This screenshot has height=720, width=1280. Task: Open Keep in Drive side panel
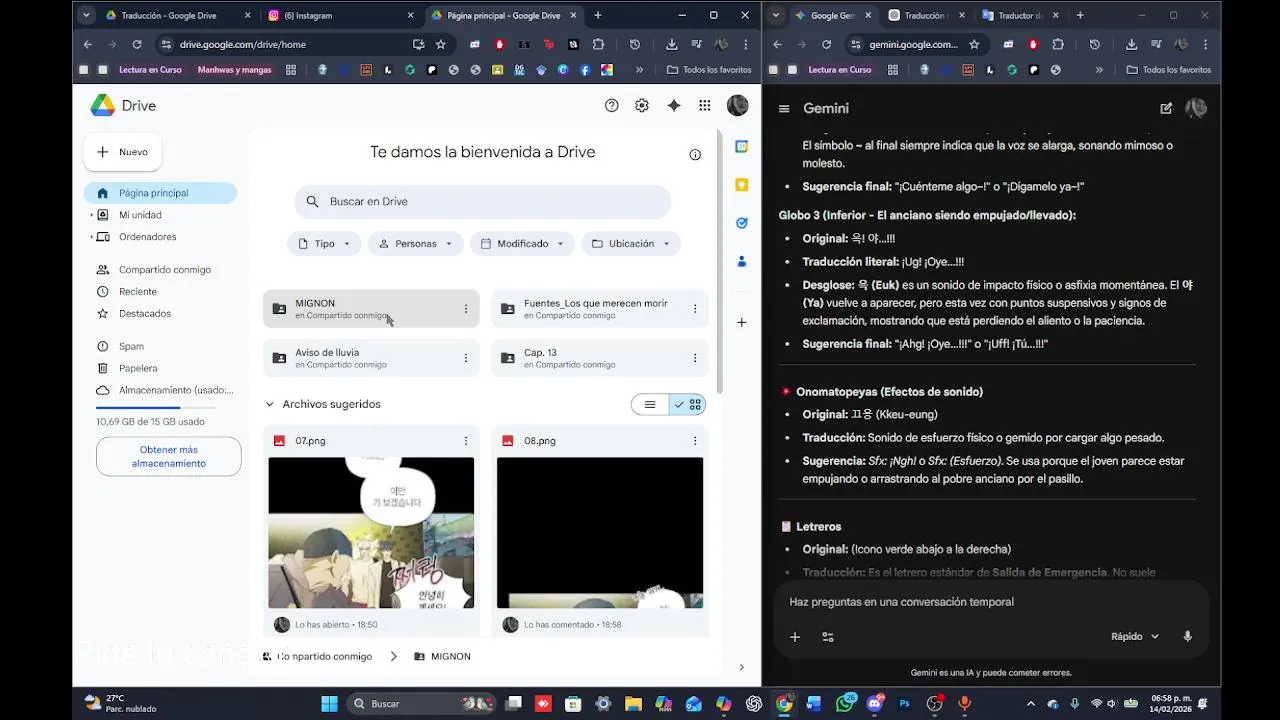(x=742, y=185)
